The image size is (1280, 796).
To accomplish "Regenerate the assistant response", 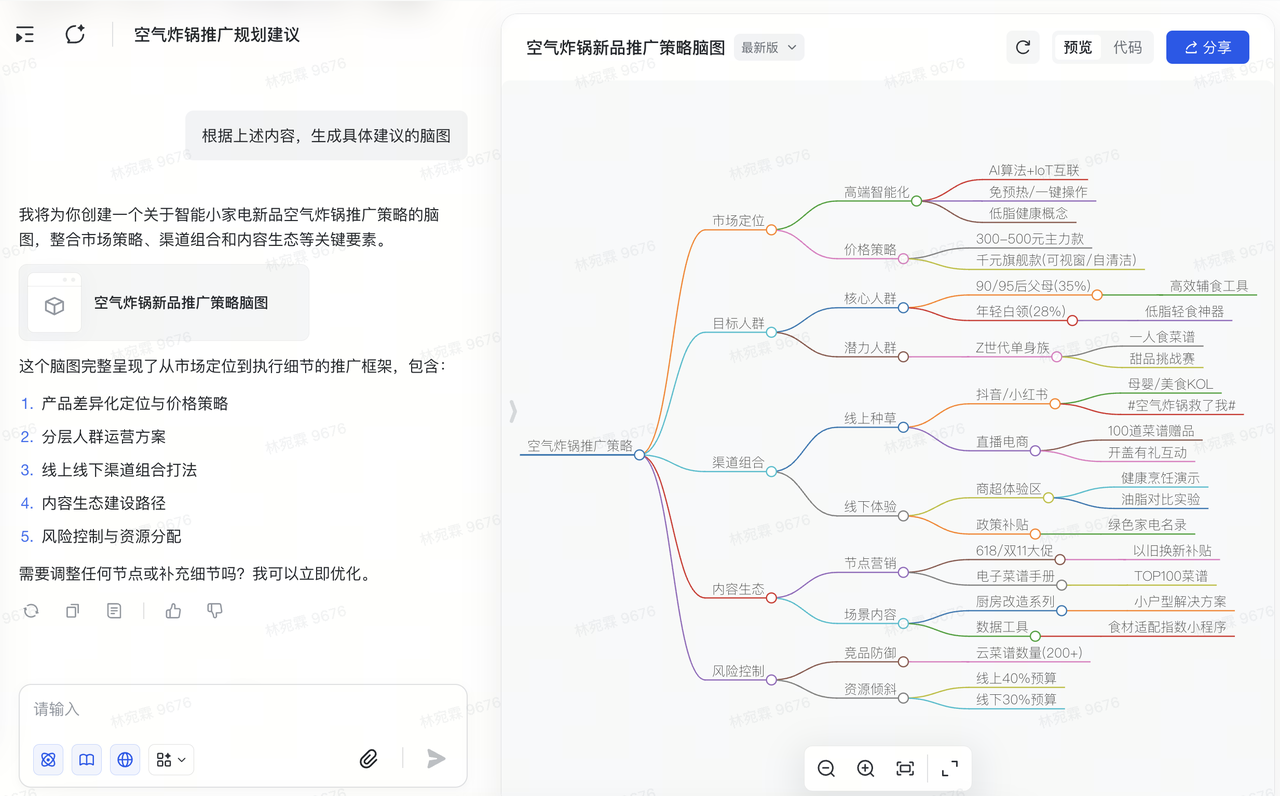I will pyautogui.click(x=31, y=610).
